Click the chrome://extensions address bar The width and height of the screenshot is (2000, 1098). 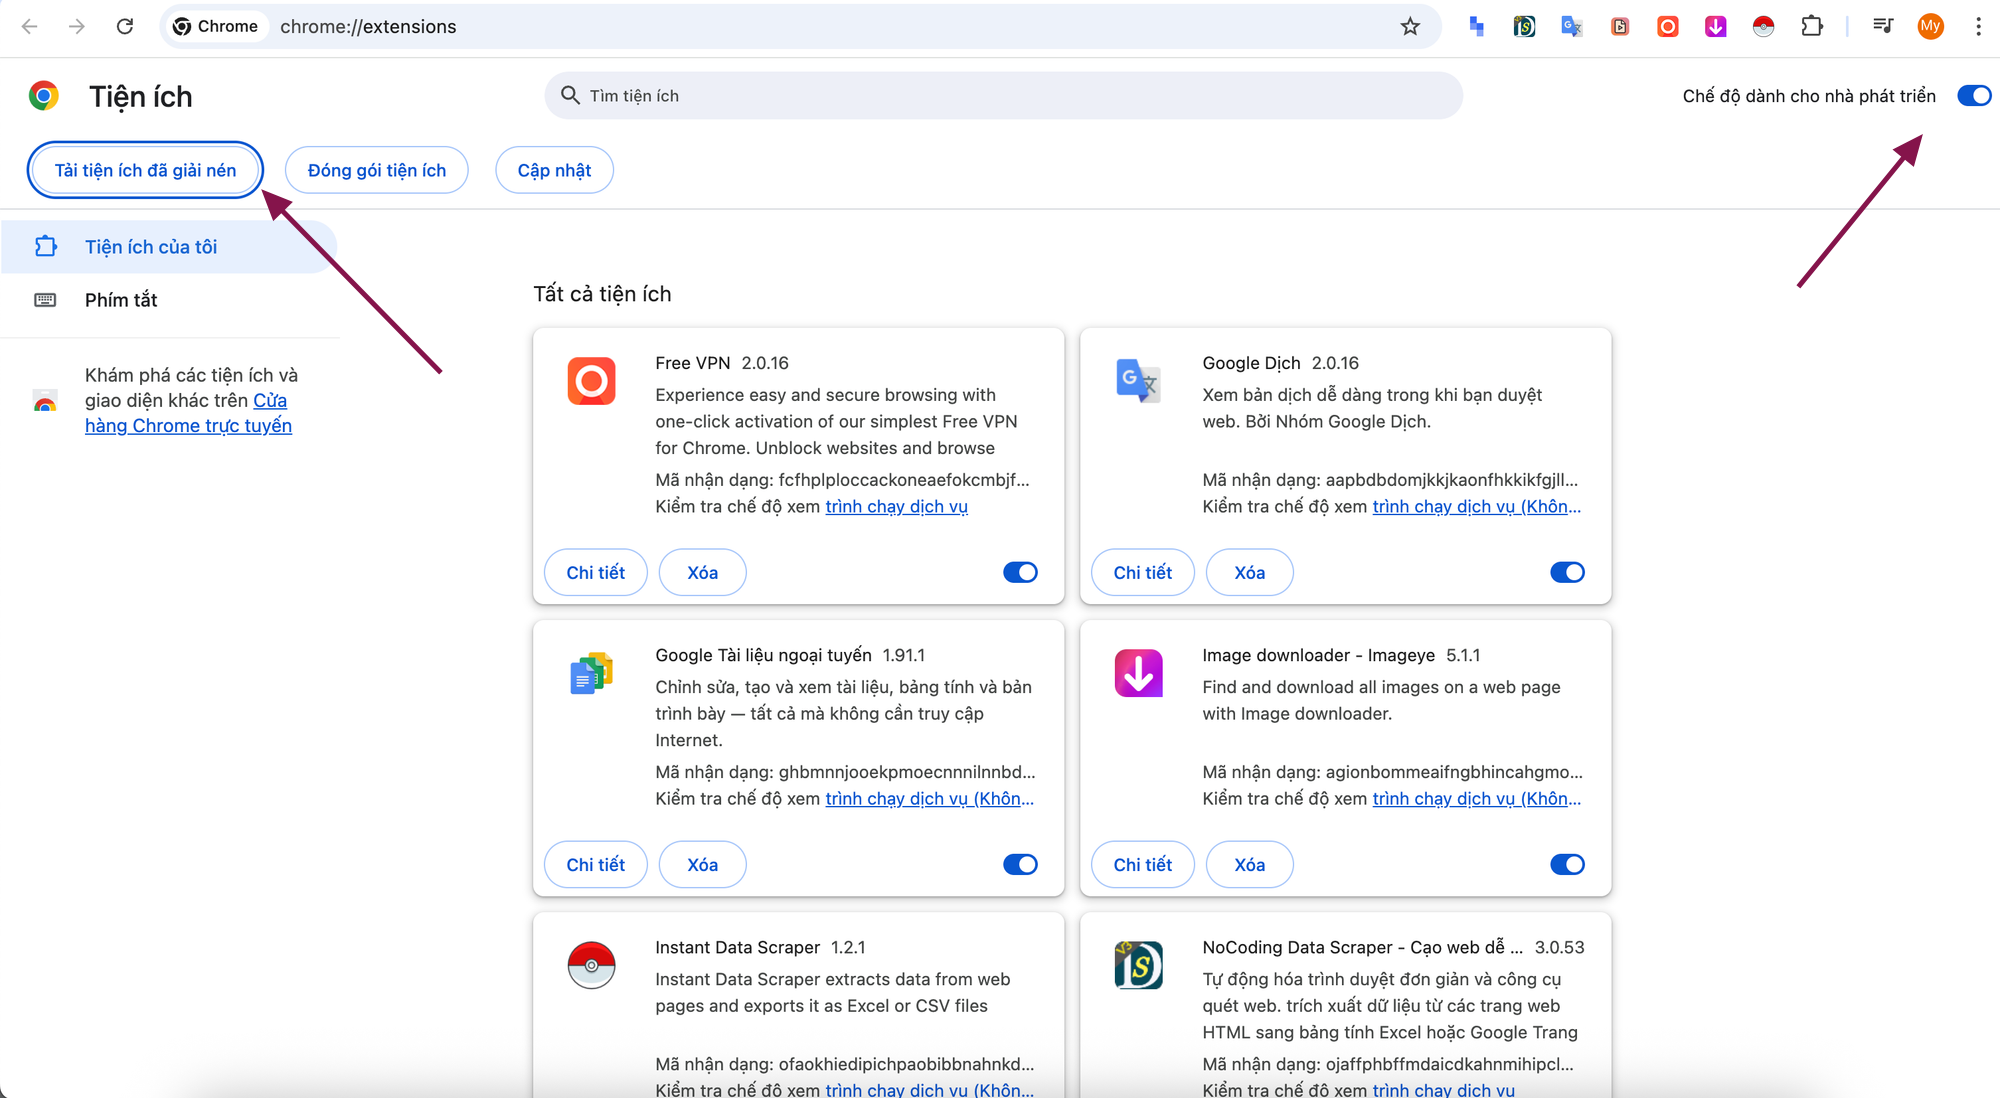coord(800,27)
